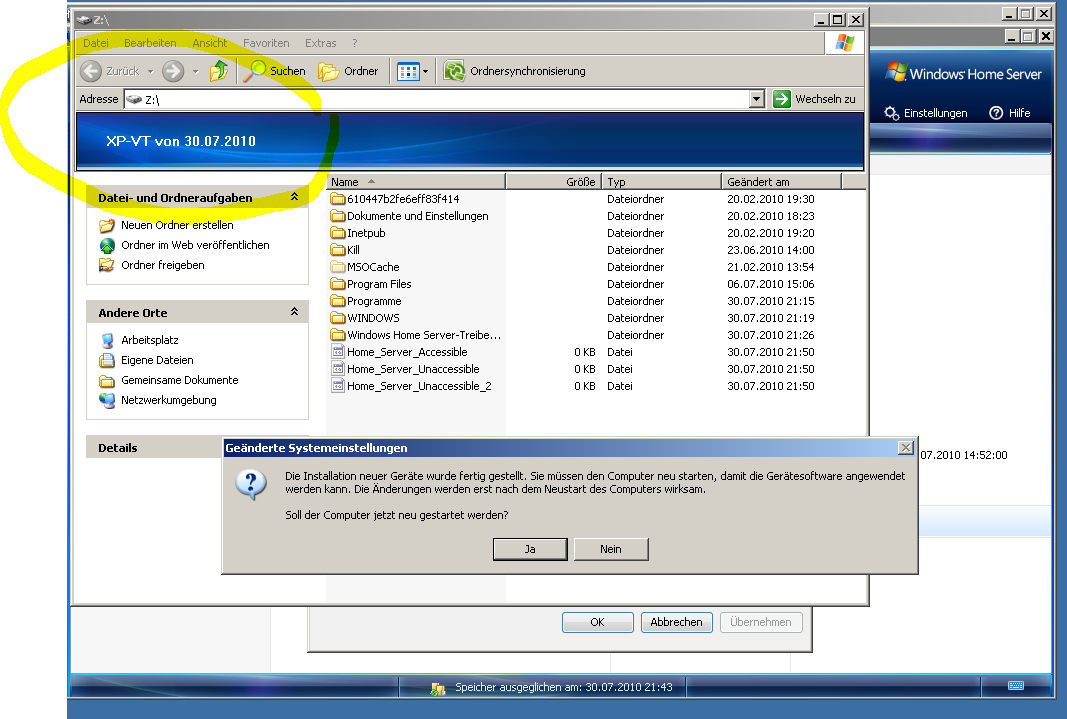The image size is (1067, 719).
Task: Open the views dropdown arrow
Action: pyautogui.click(x=425, y=71)
